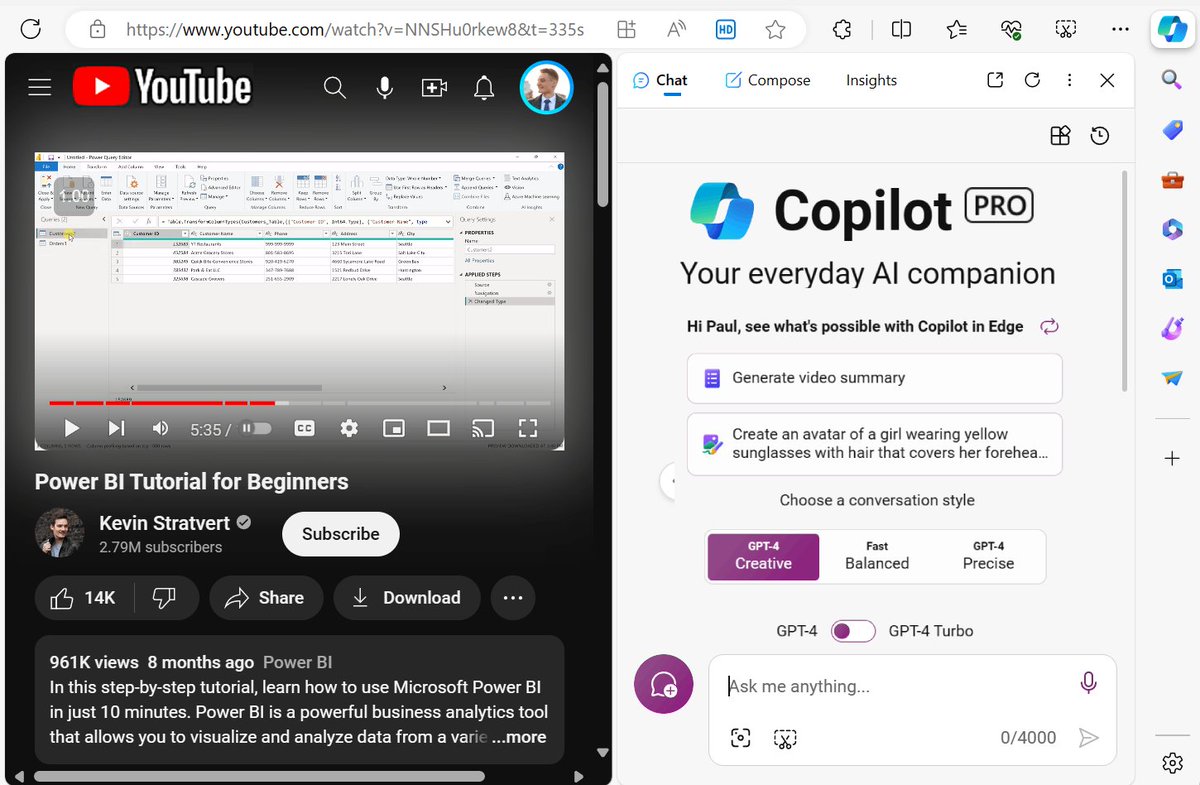Open the YouTube Create video icon
Screen dimensions: 1200x785
coord(434,88)
